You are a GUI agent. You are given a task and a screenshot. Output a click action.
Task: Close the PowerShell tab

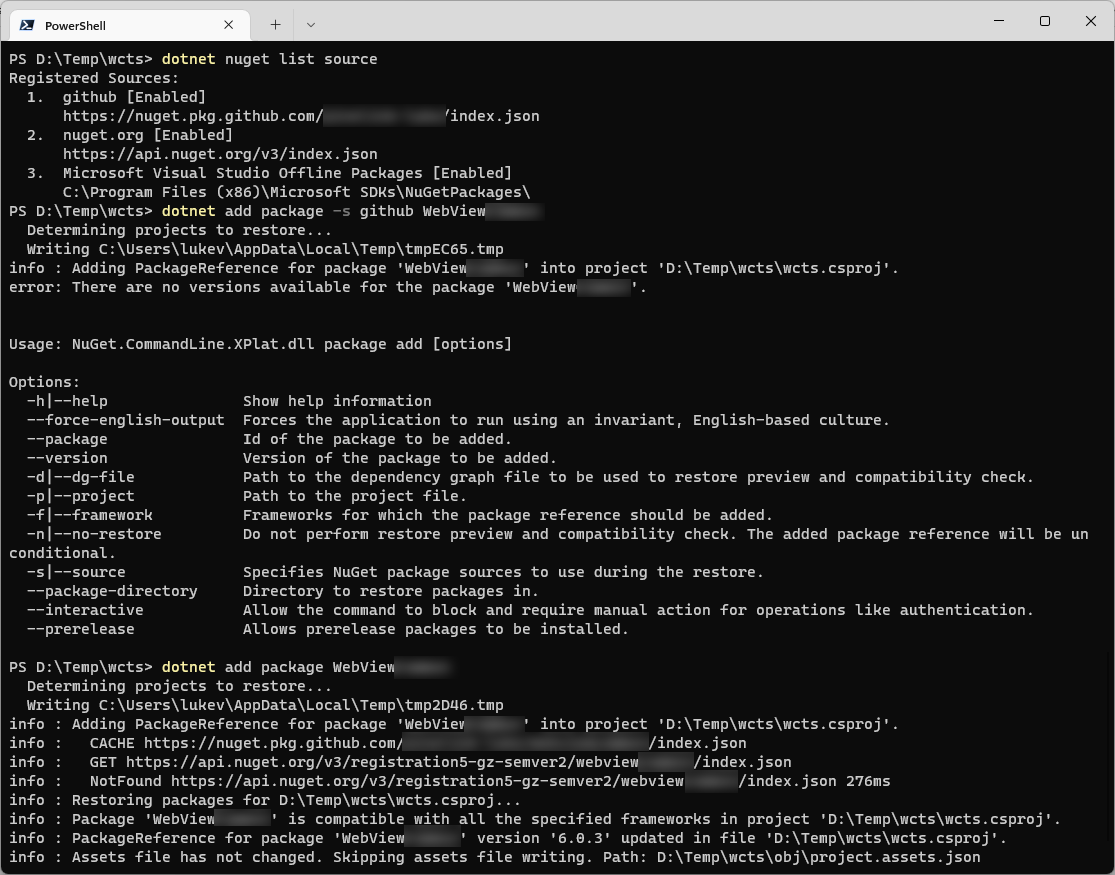[228, 25]
